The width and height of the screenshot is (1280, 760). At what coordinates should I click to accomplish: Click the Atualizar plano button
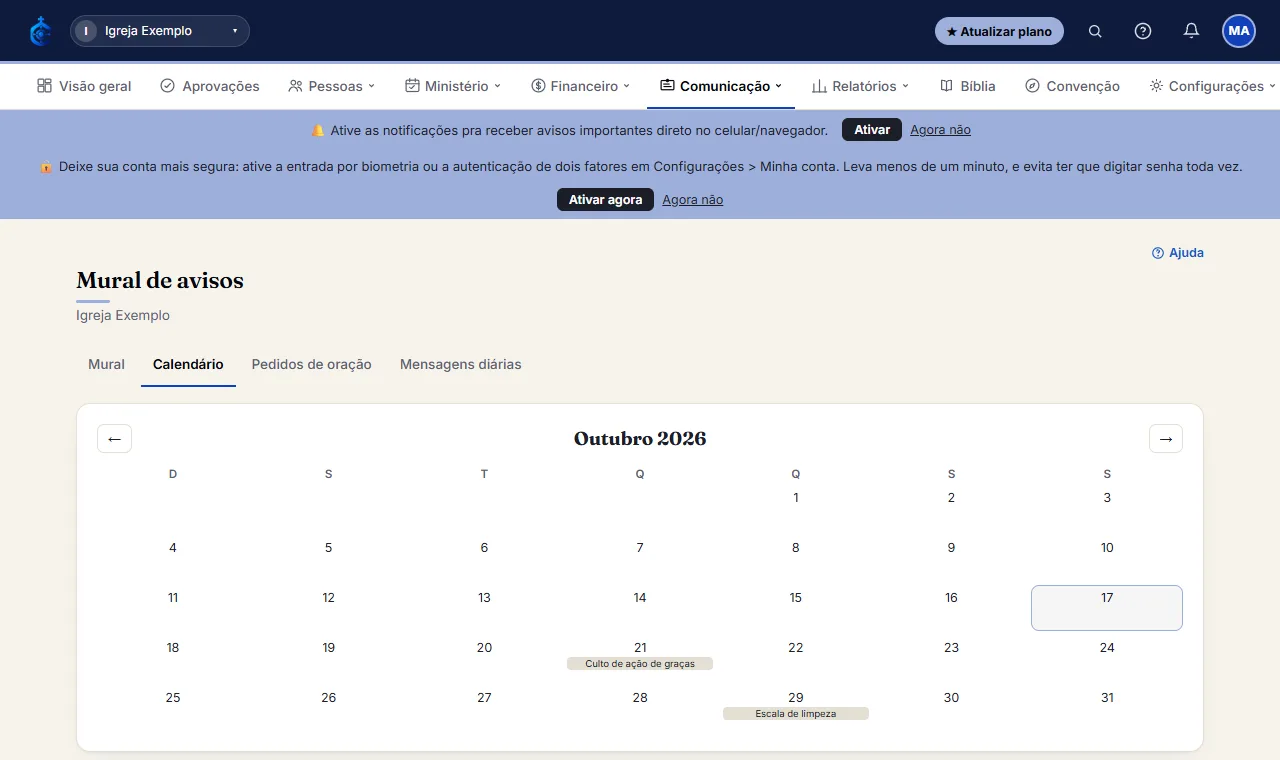(x=999, y=31)
